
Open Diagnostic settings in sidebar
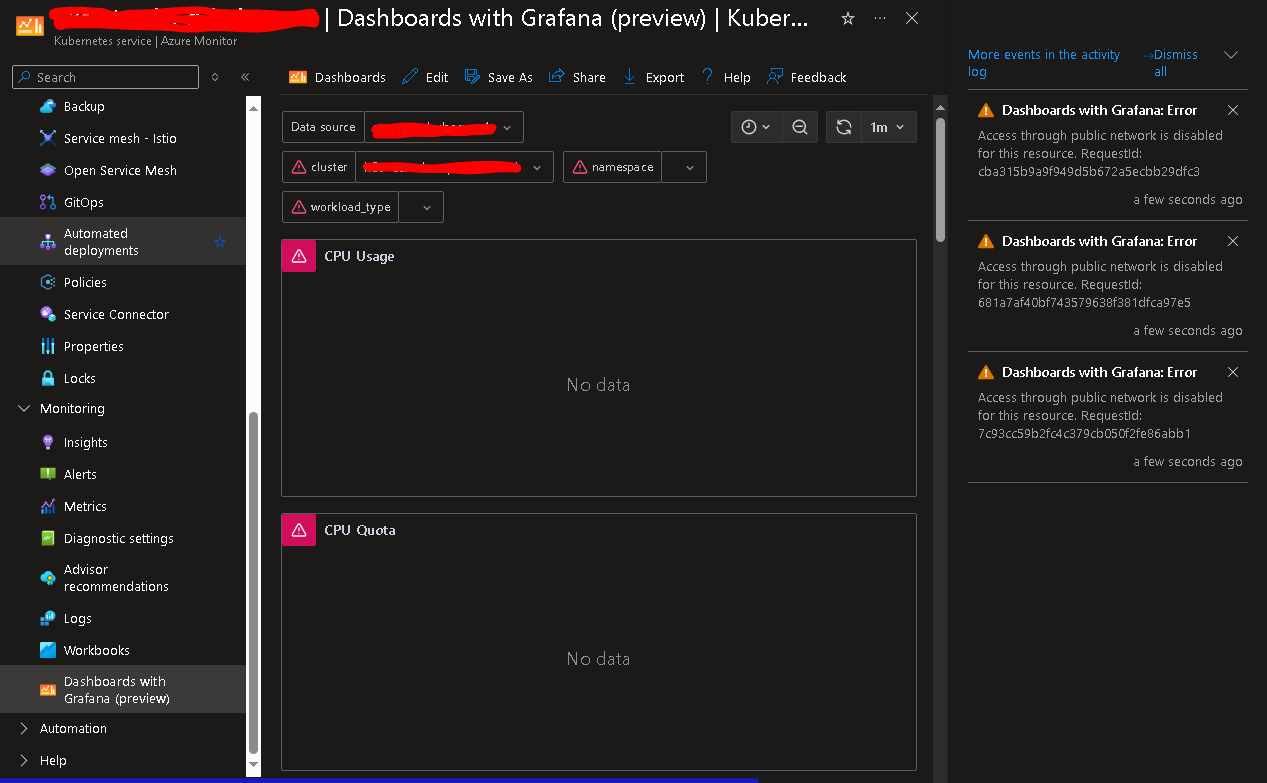coord(119,538)
